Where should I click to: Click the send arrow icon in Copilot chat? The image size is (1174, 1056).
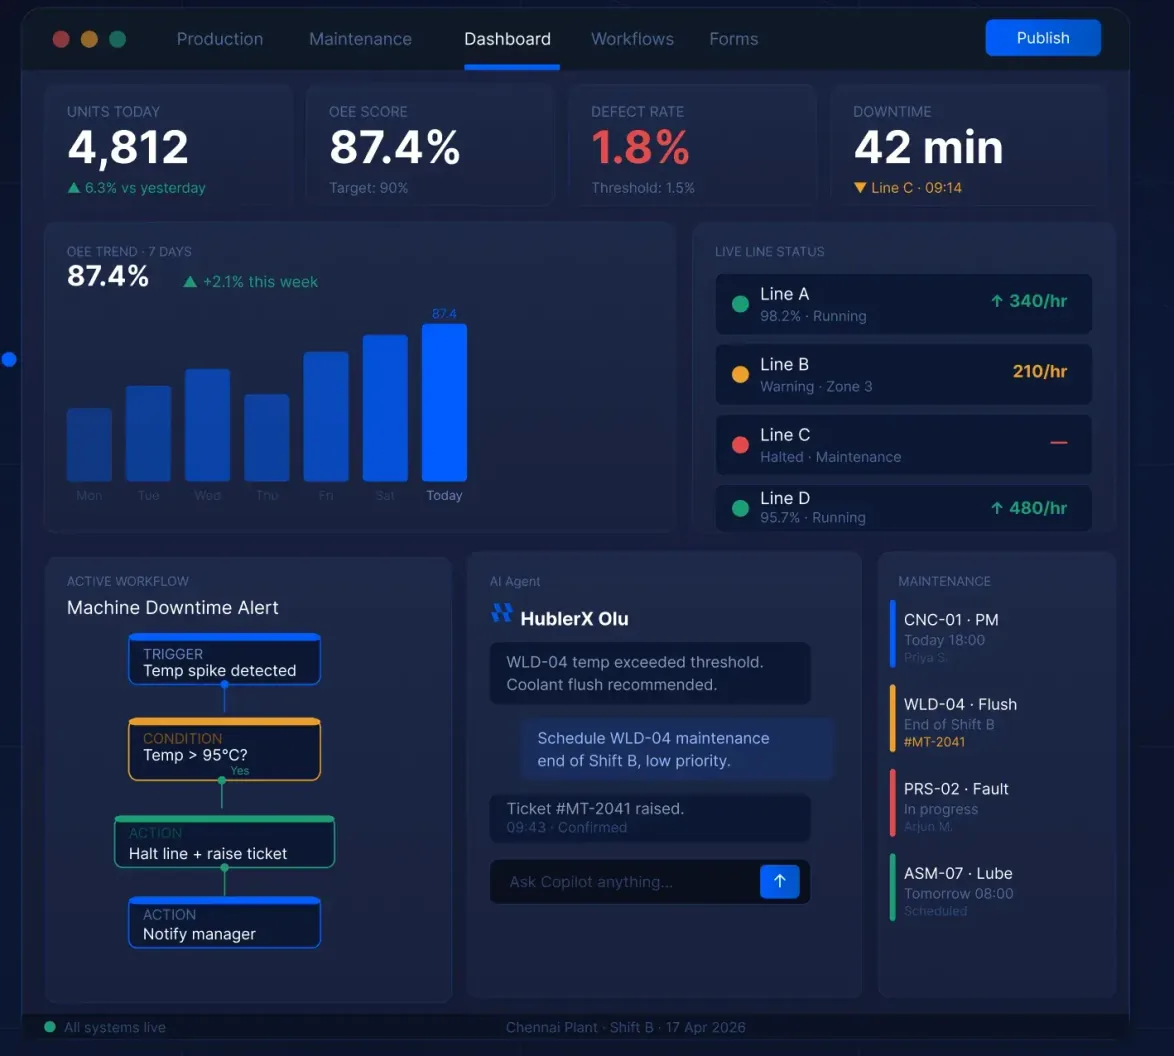click(779, 881)
